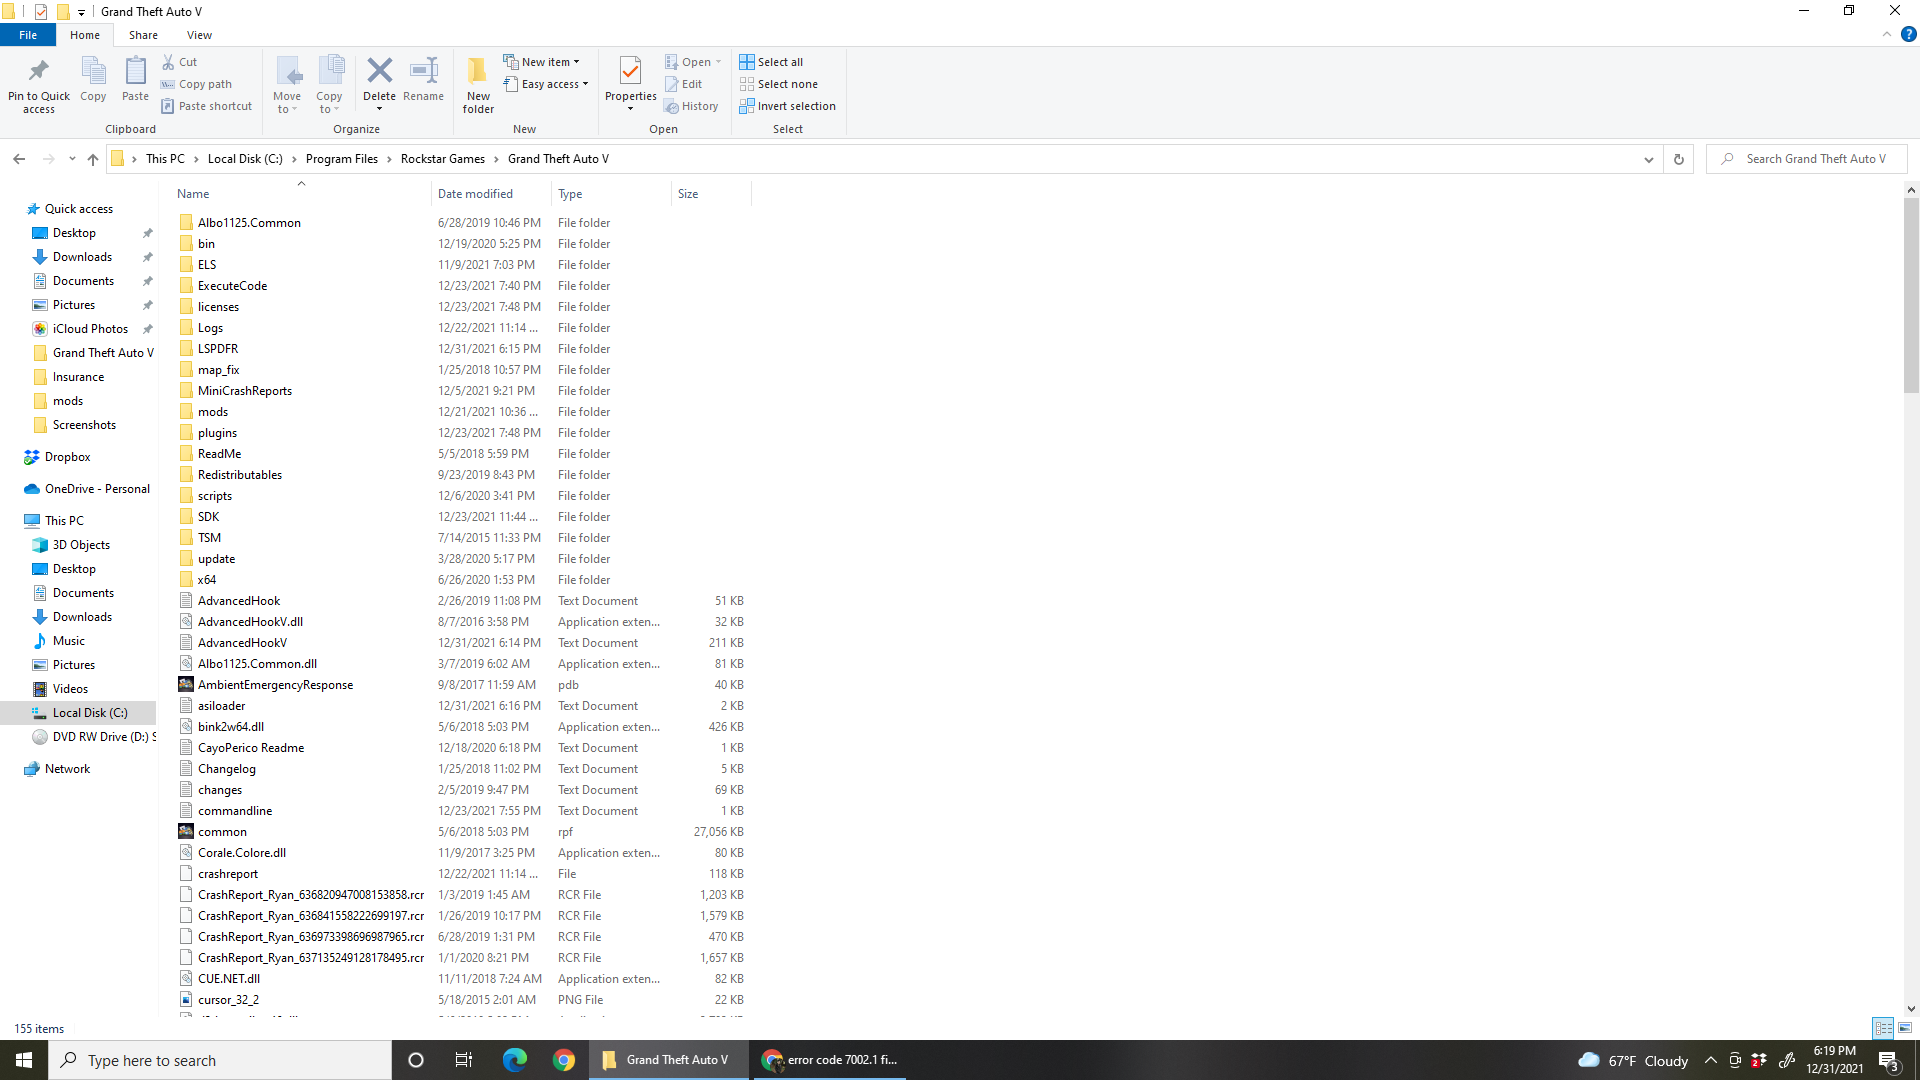Expand address bar history dropdown arrow
The height and width of the screenshot is (1080, 1920).
1648,159
